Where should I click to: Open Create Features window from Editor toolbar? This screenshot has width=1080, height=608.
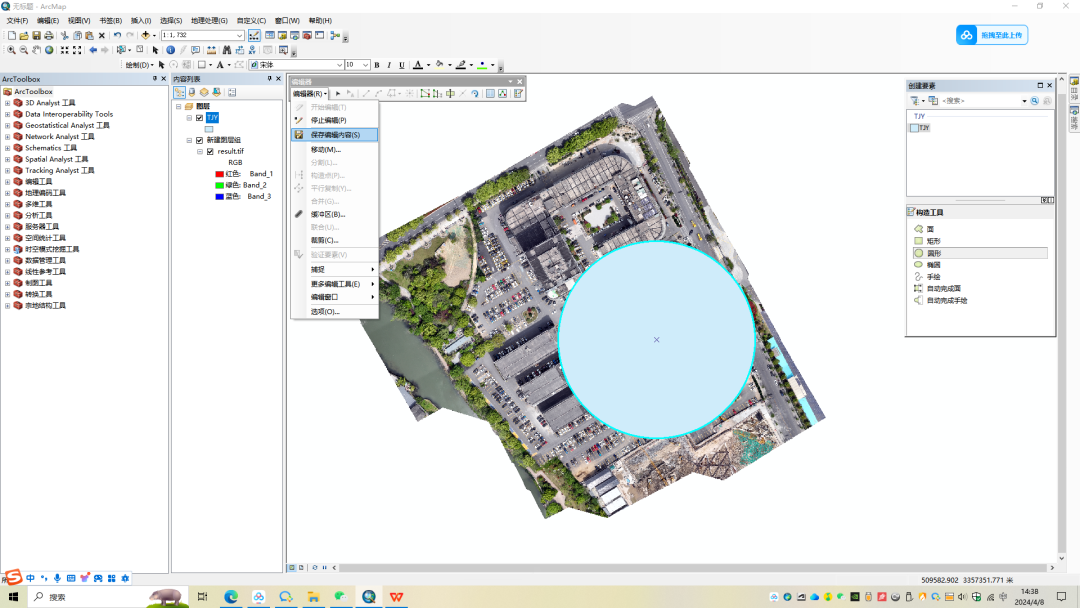(518, 94)
